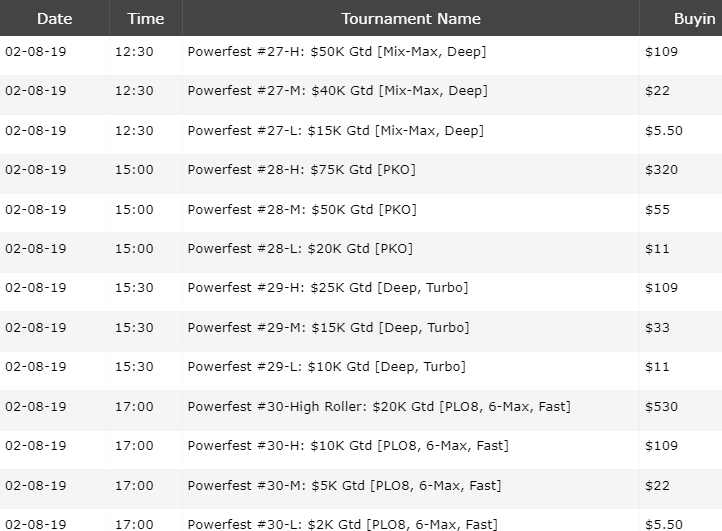The height and width of the screenshot is (531, 722).
Task: Select Powerfest #28-M $50K Gtd PKO
Action: click(x=302, y=210)
